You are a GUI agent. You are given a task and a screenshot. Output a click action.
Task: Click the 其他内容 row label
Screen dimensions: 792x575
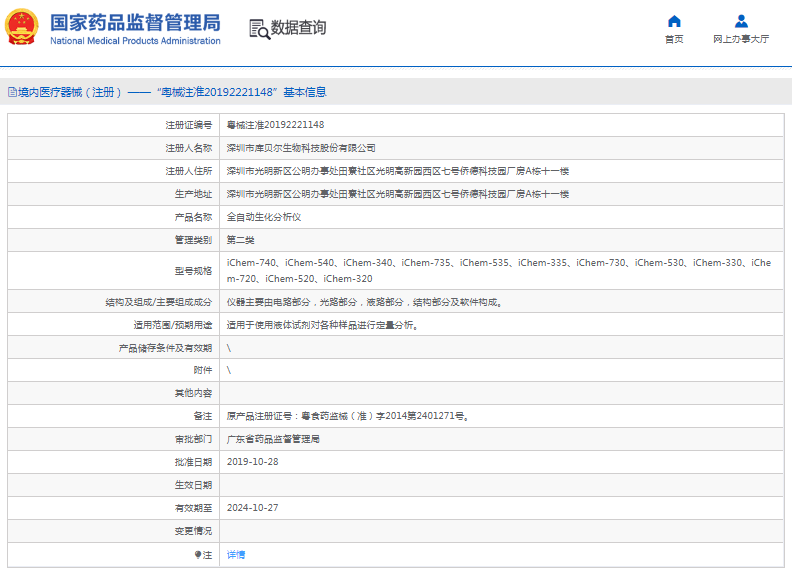[x=193, y=393]
